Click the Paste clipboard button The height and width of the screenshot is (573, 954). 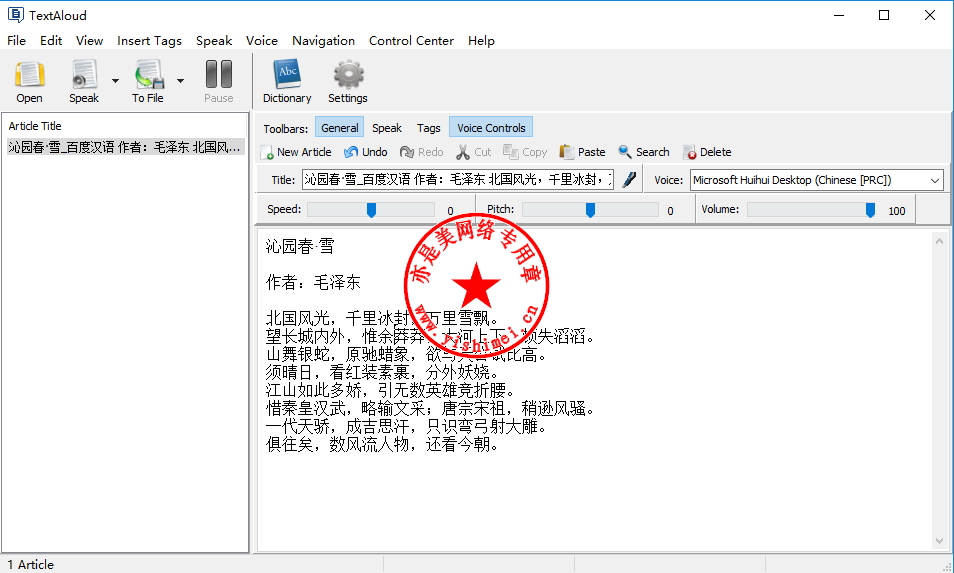coord(582,152)
